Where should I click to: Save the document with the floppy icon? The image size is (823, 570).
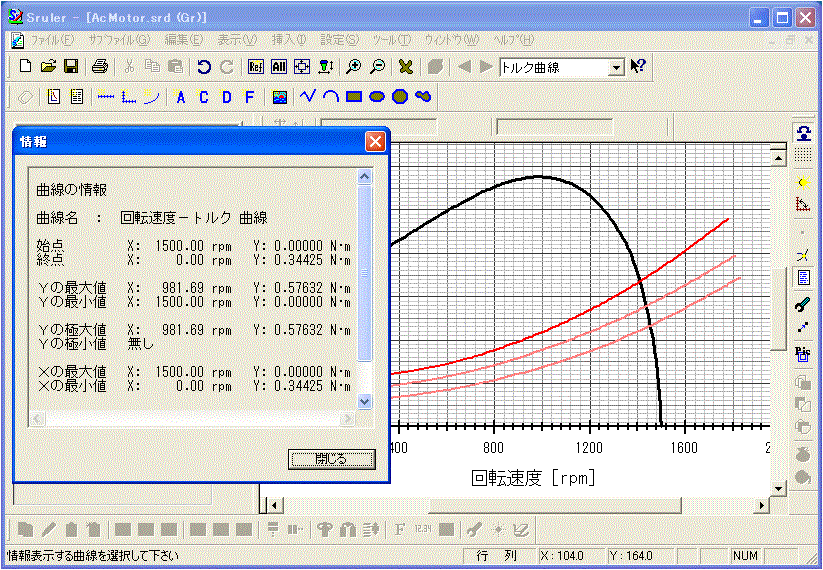tap(71, 67)
